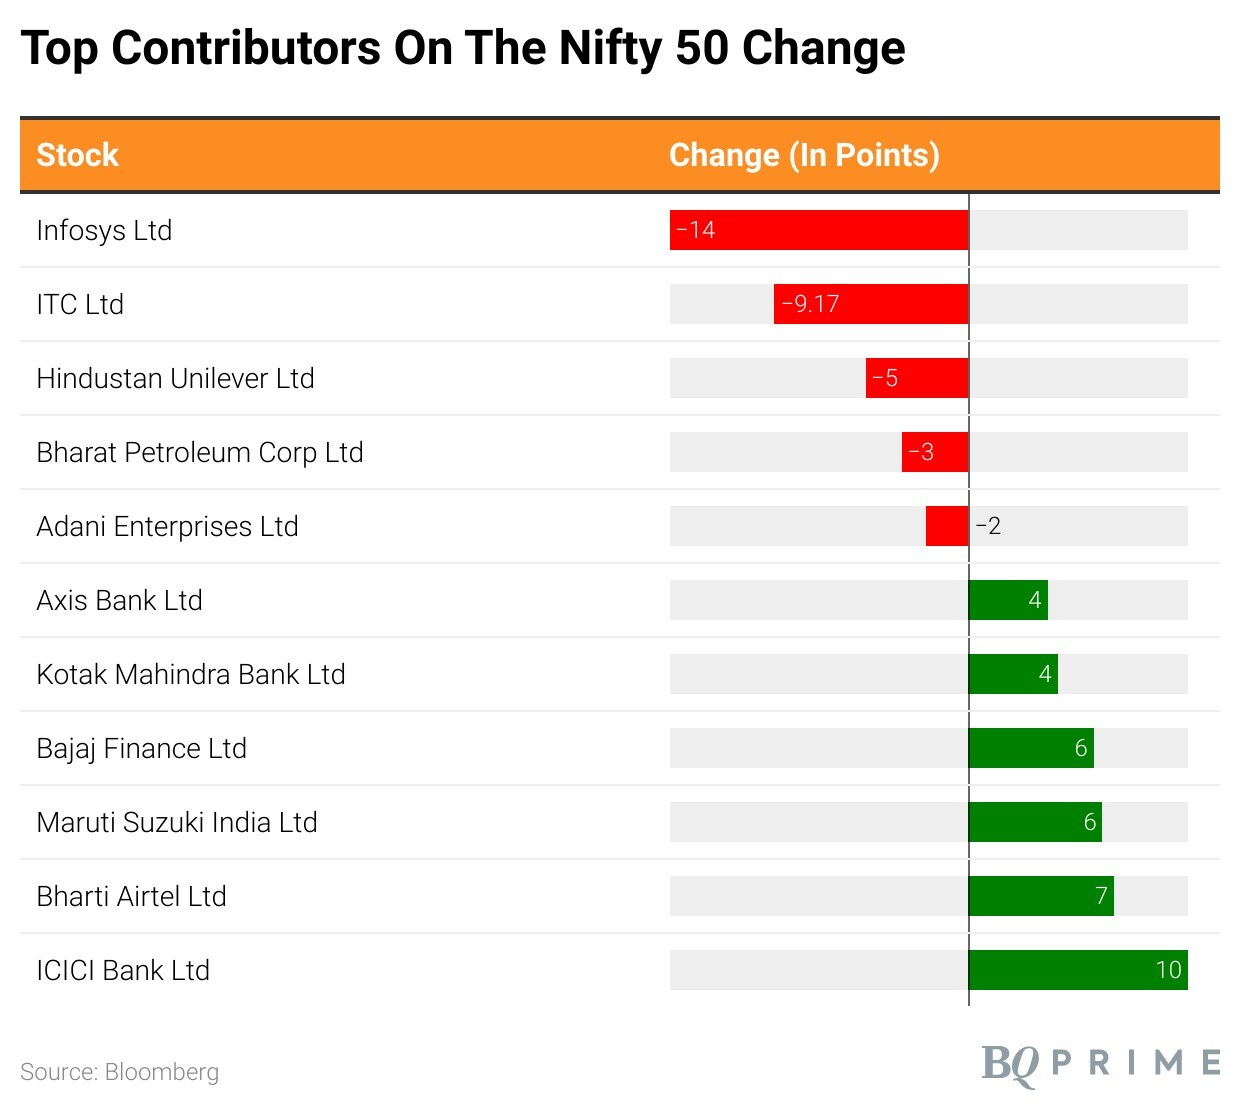
Task: Click the Bharti Airtel Ltd label
Action: point(131,896)
